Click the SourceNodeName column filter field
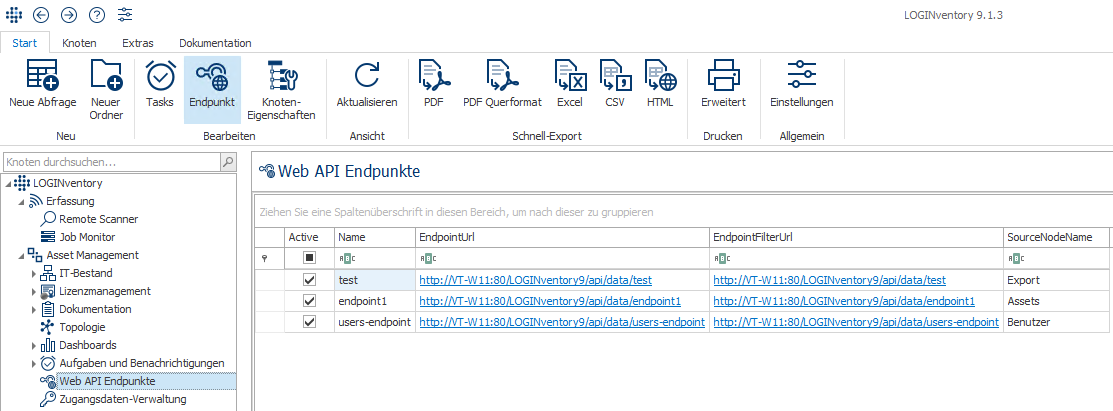Screen dimensions: 1113x411 1057,258
